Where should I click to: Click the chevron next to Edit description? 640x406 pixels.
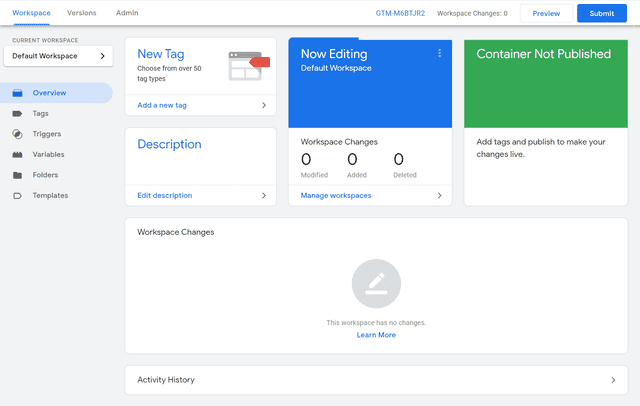point(264,195)
